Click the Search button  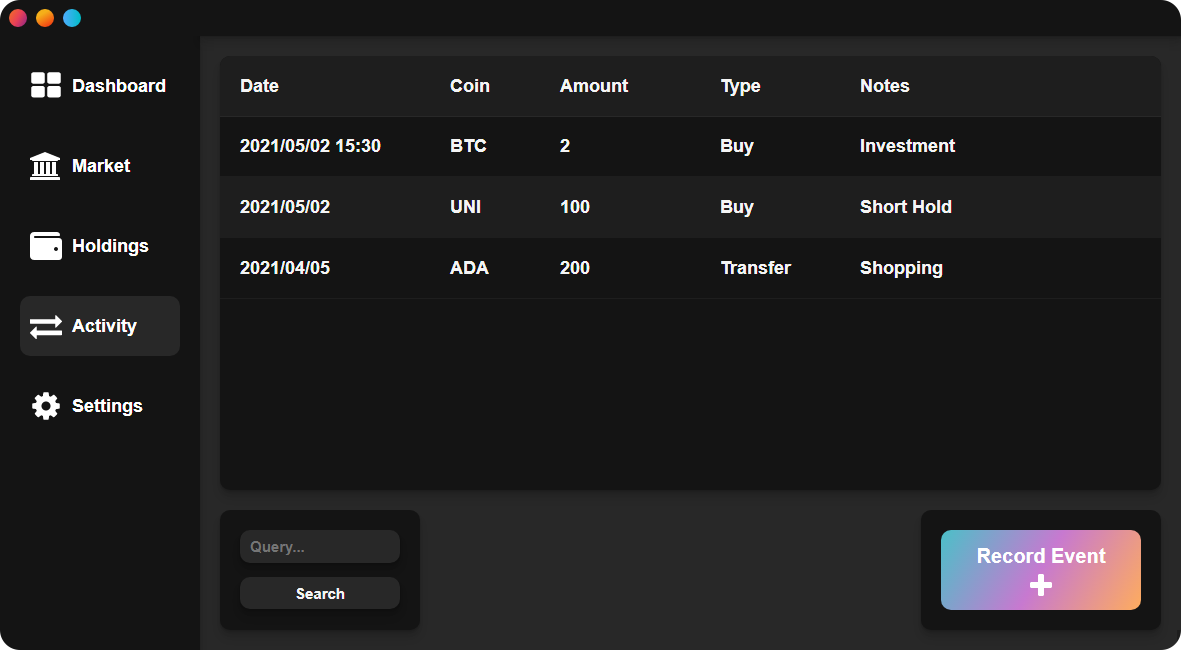320,594
